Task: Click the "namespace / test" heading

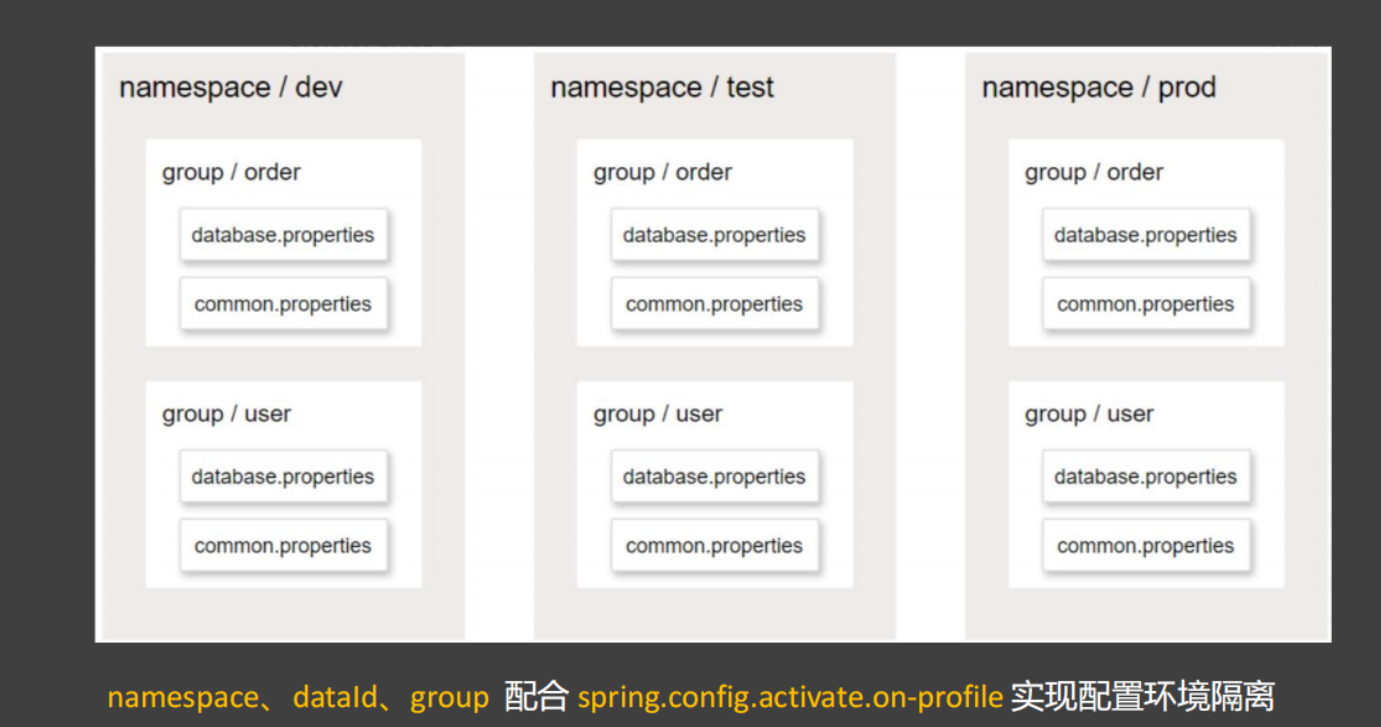Action: coord(662,88)
